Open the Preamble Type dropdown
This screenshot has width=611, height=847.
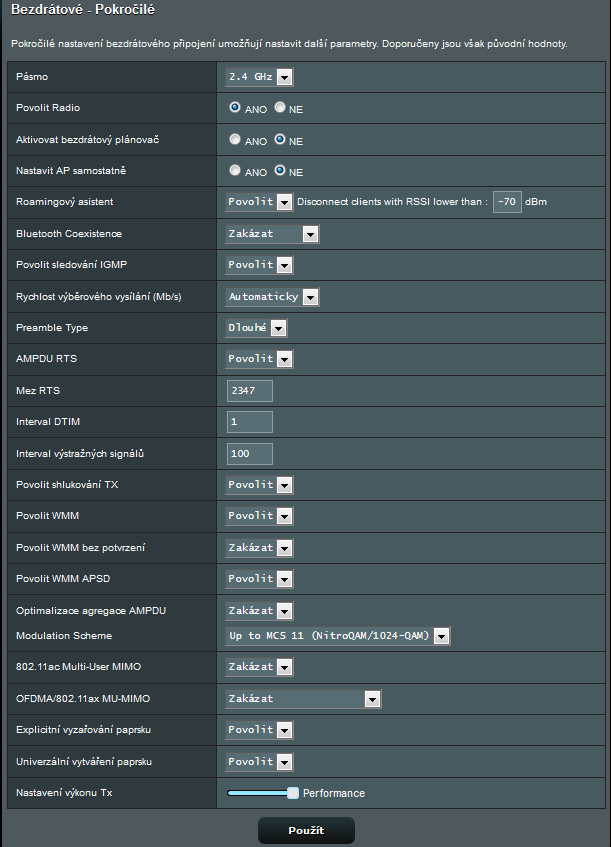(257, 327)
